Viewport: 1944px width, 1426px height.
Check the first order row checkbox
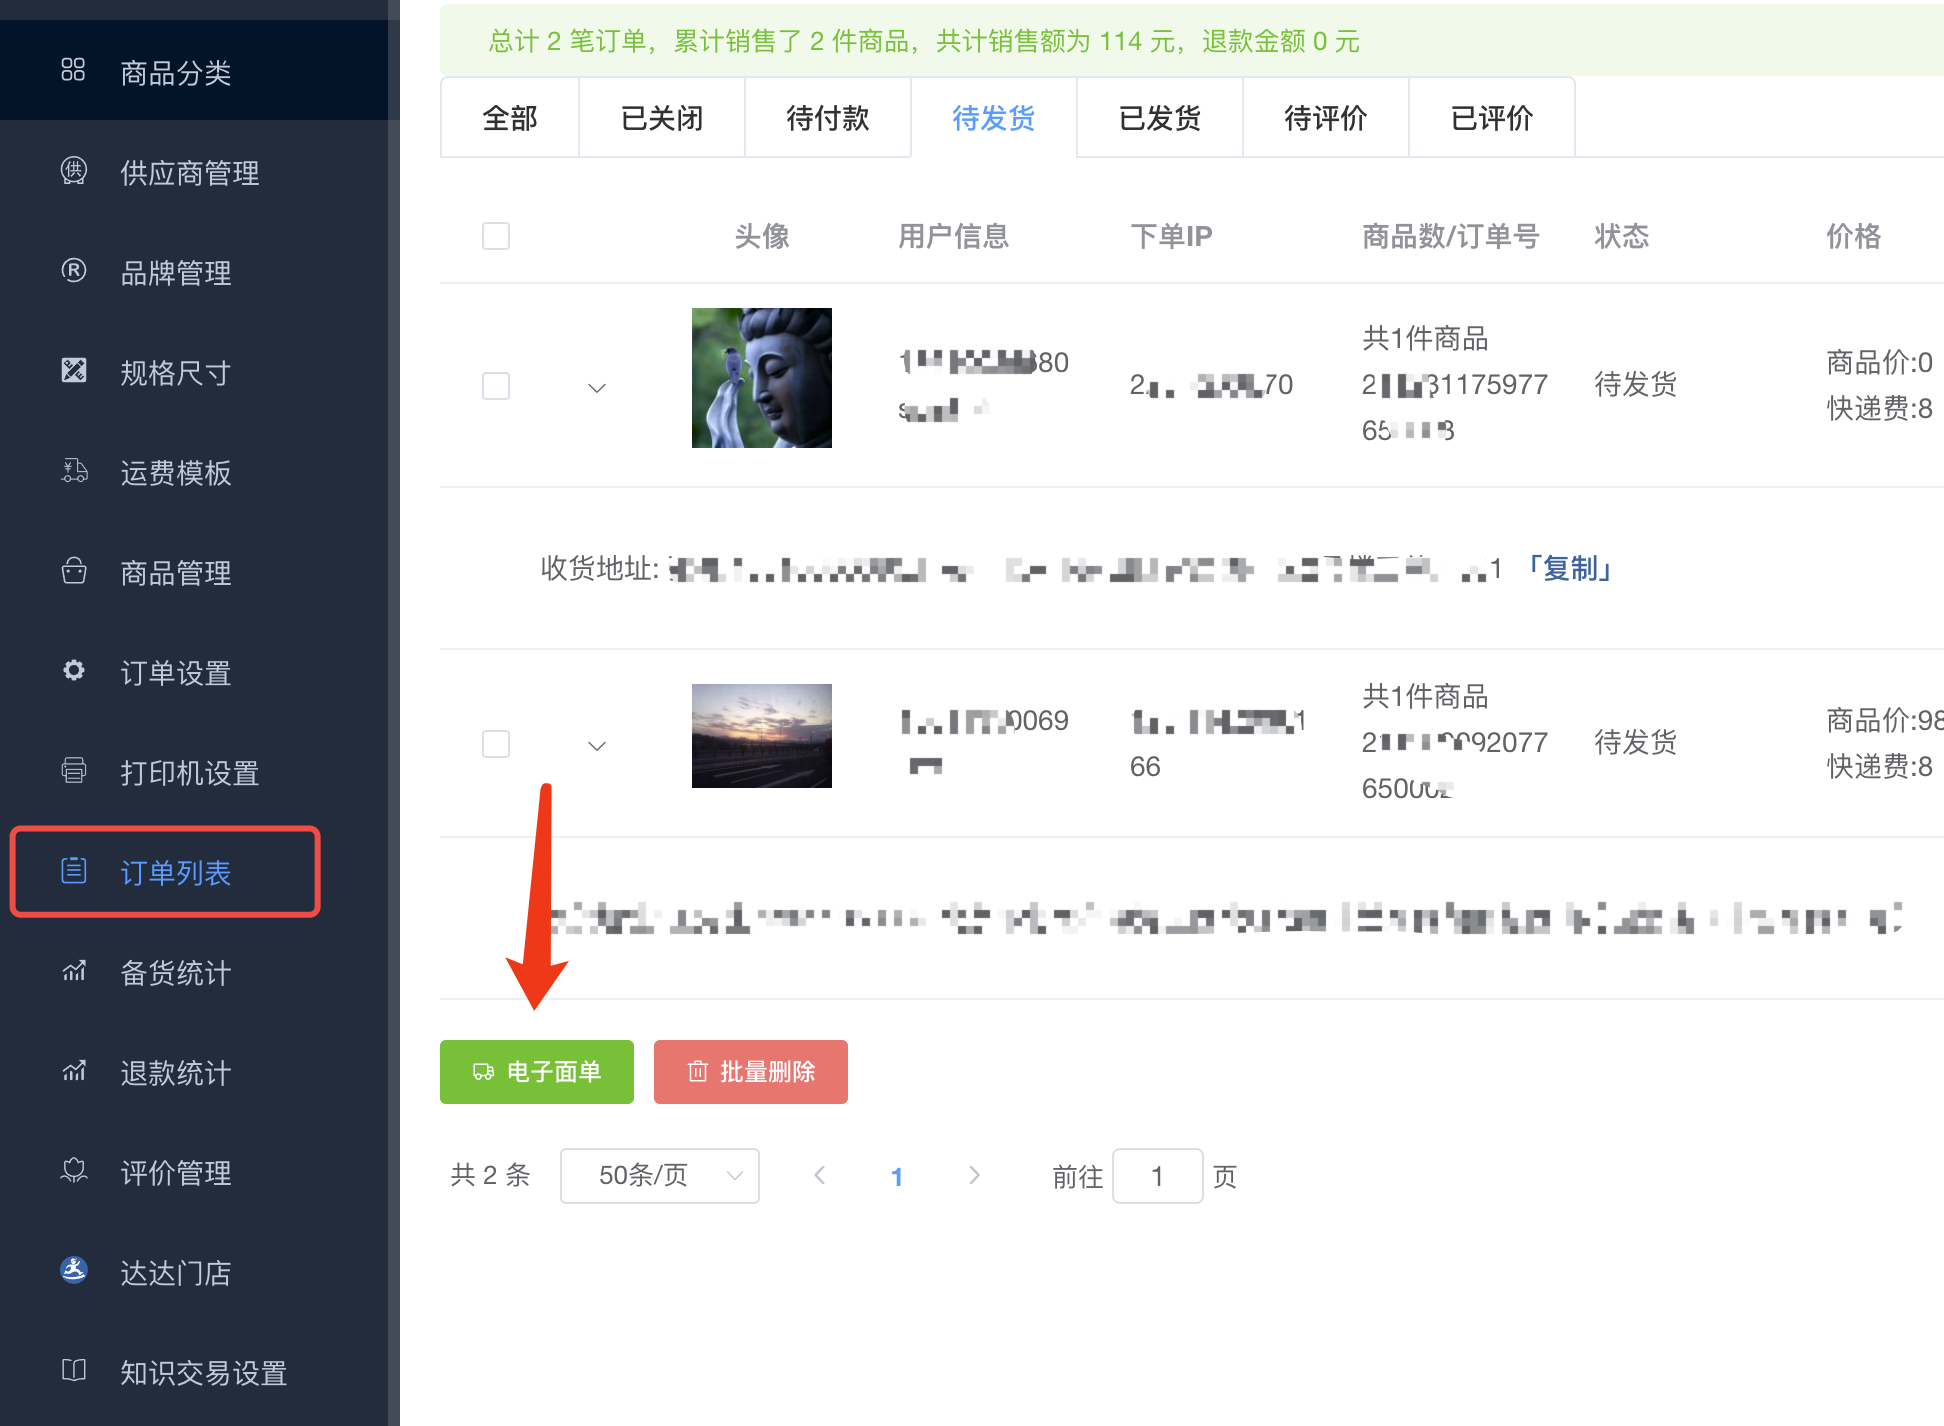[496, 386]
